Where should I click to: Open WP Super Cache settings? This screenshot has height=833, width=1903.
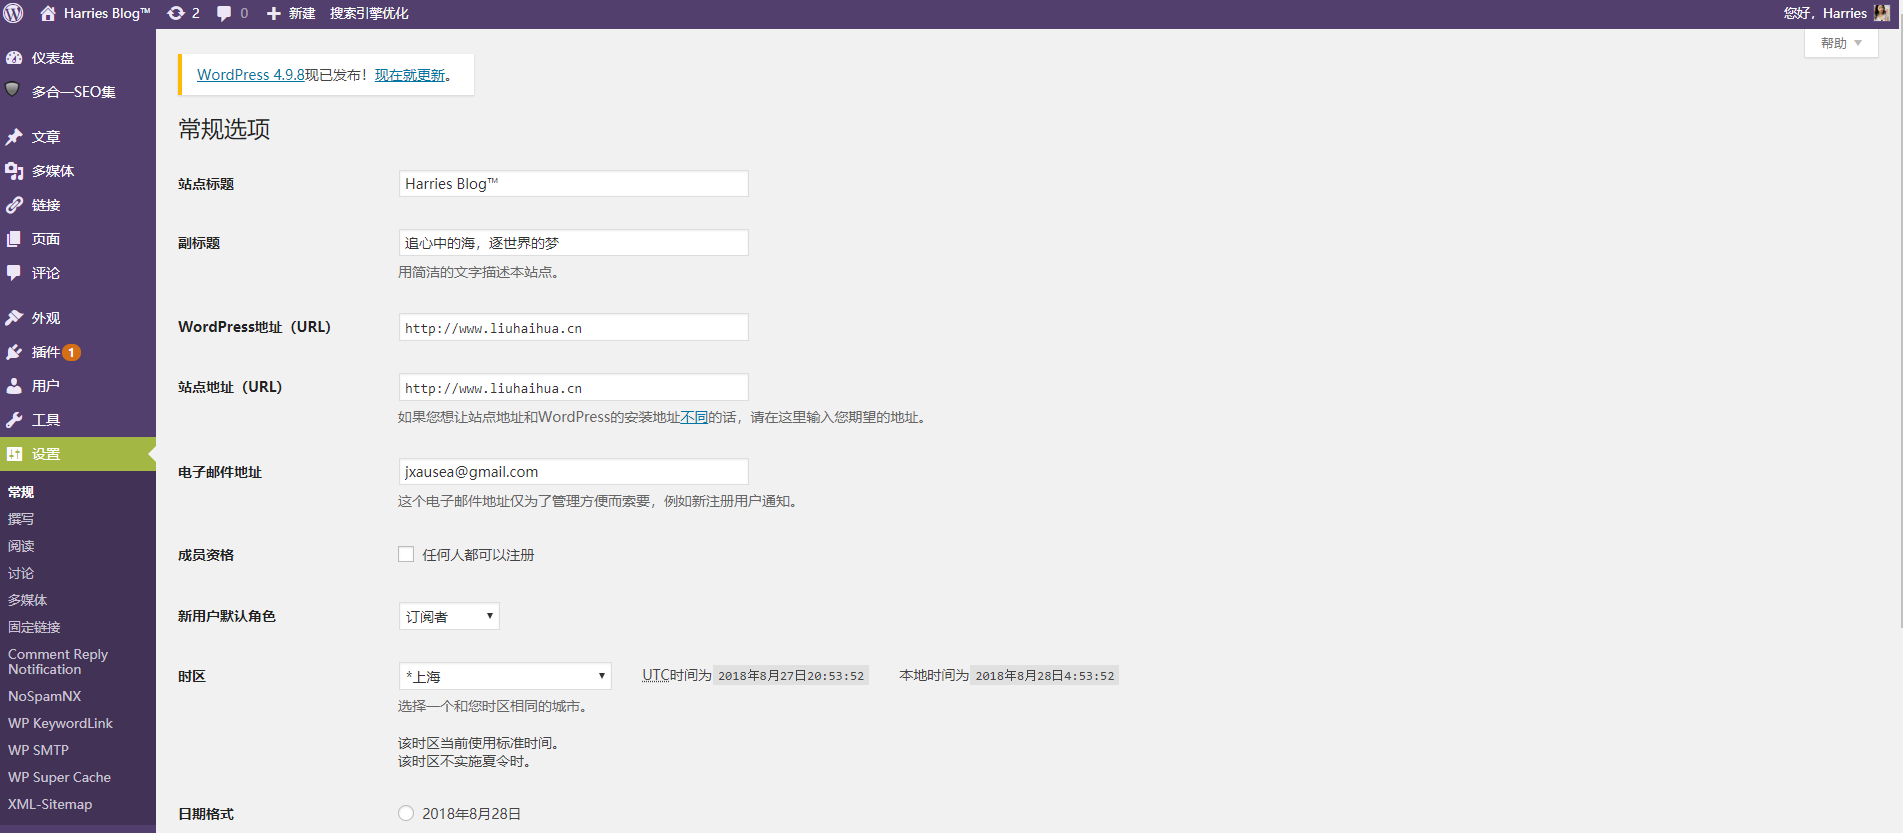(59, 777)
